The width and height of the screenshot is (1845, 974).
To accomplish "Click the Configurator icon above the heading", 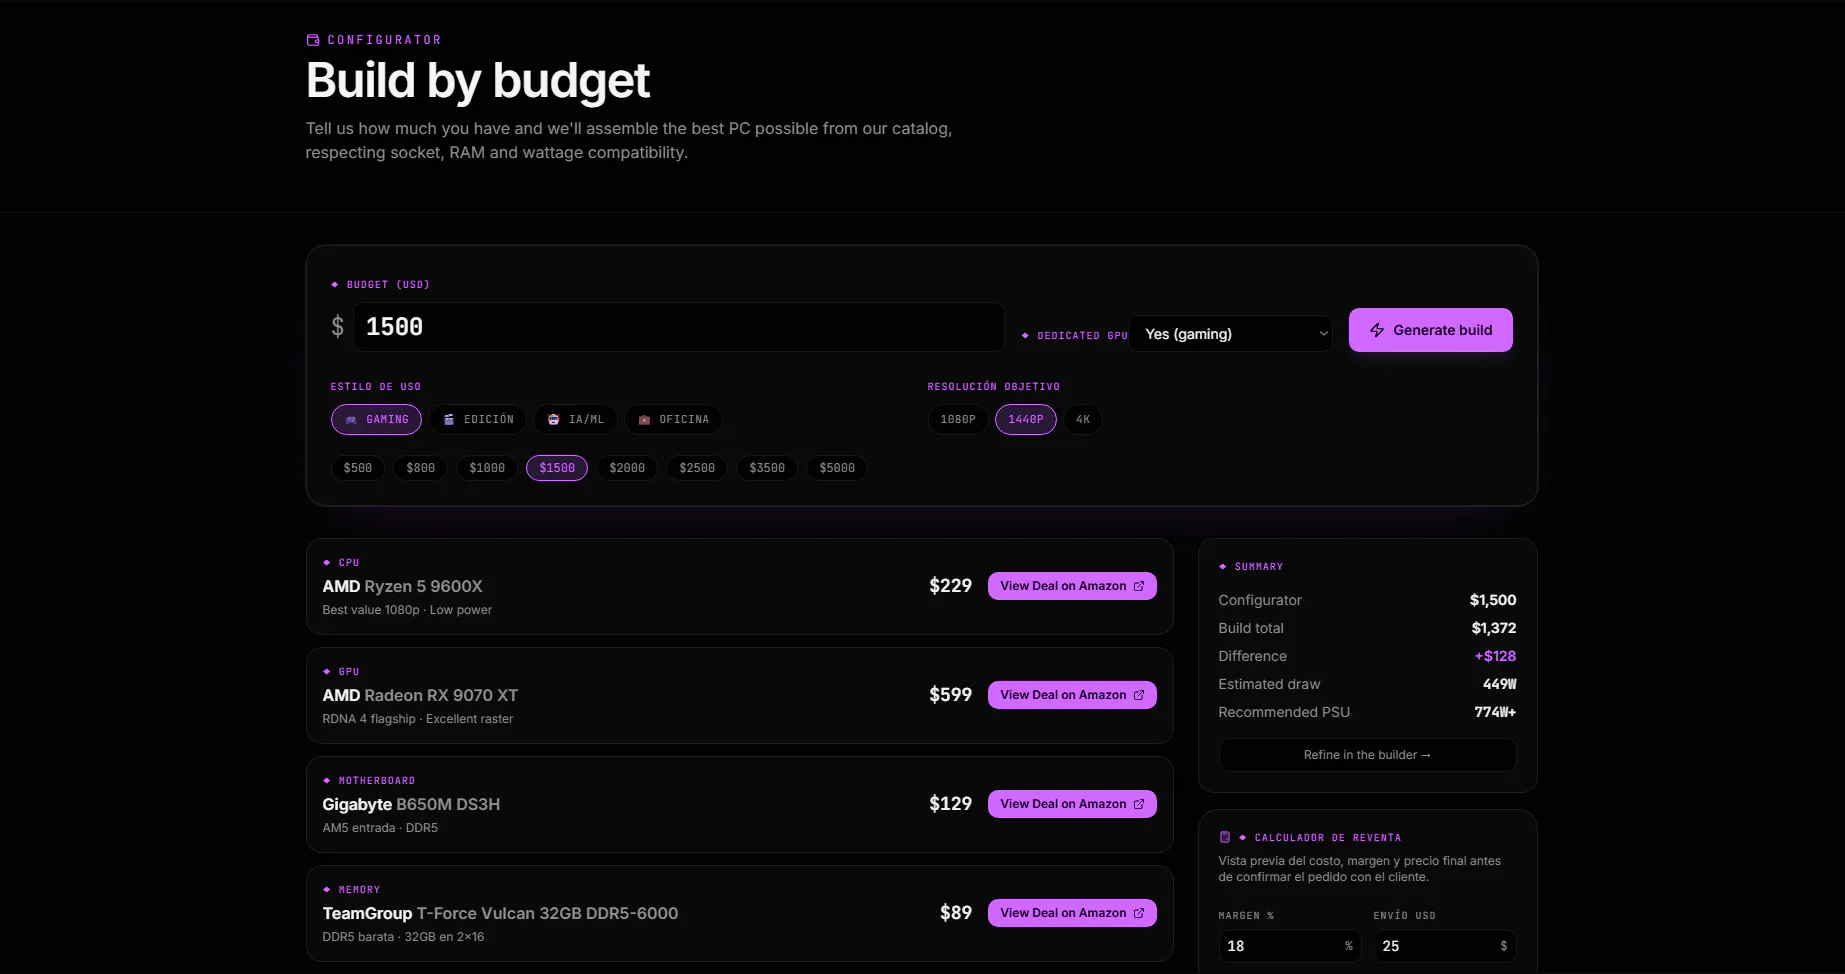I will [x=313, y=40].
